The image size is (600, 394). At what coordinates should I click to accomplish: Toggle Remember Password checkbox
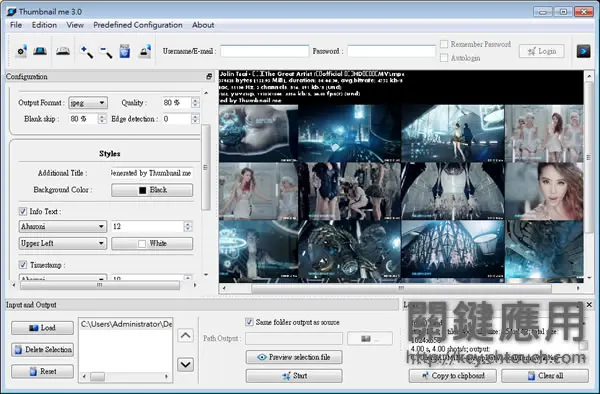tap(444, 44)
